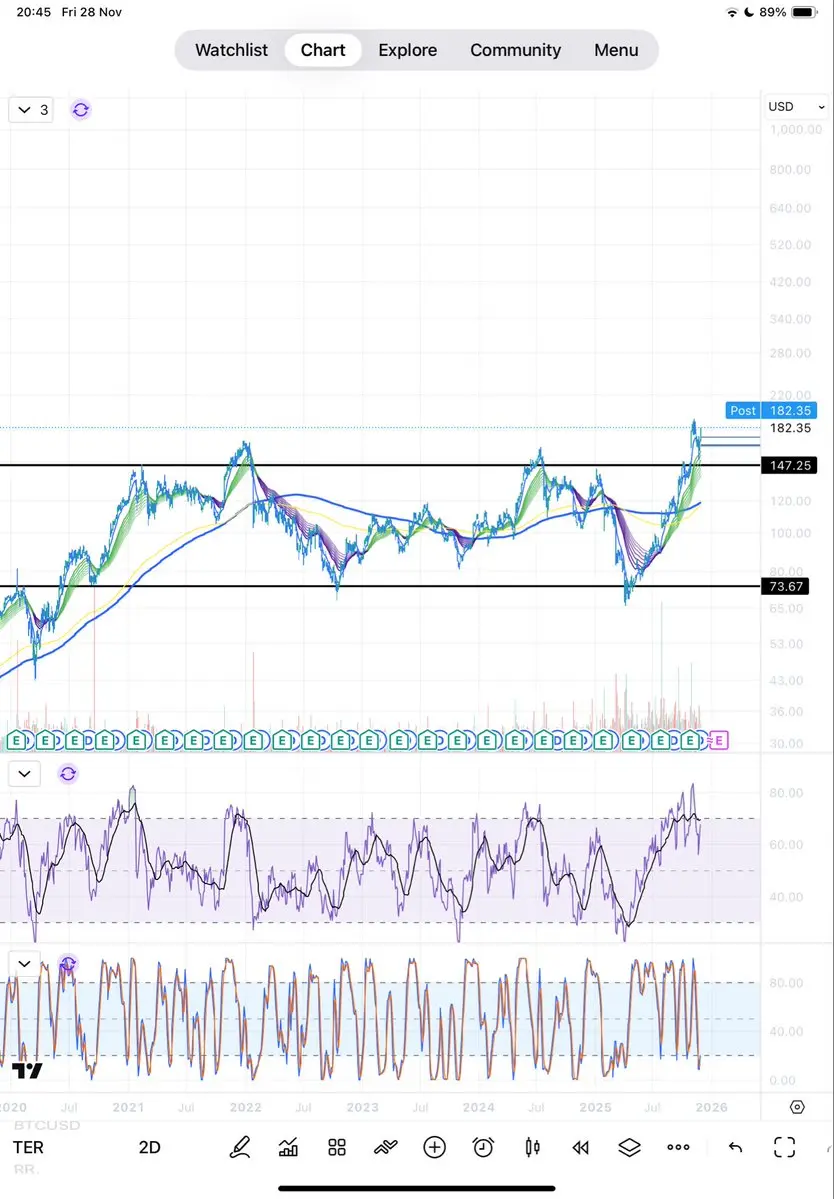
Task: Expand the RSI pane legend chevron
Action: pos(24,774)
